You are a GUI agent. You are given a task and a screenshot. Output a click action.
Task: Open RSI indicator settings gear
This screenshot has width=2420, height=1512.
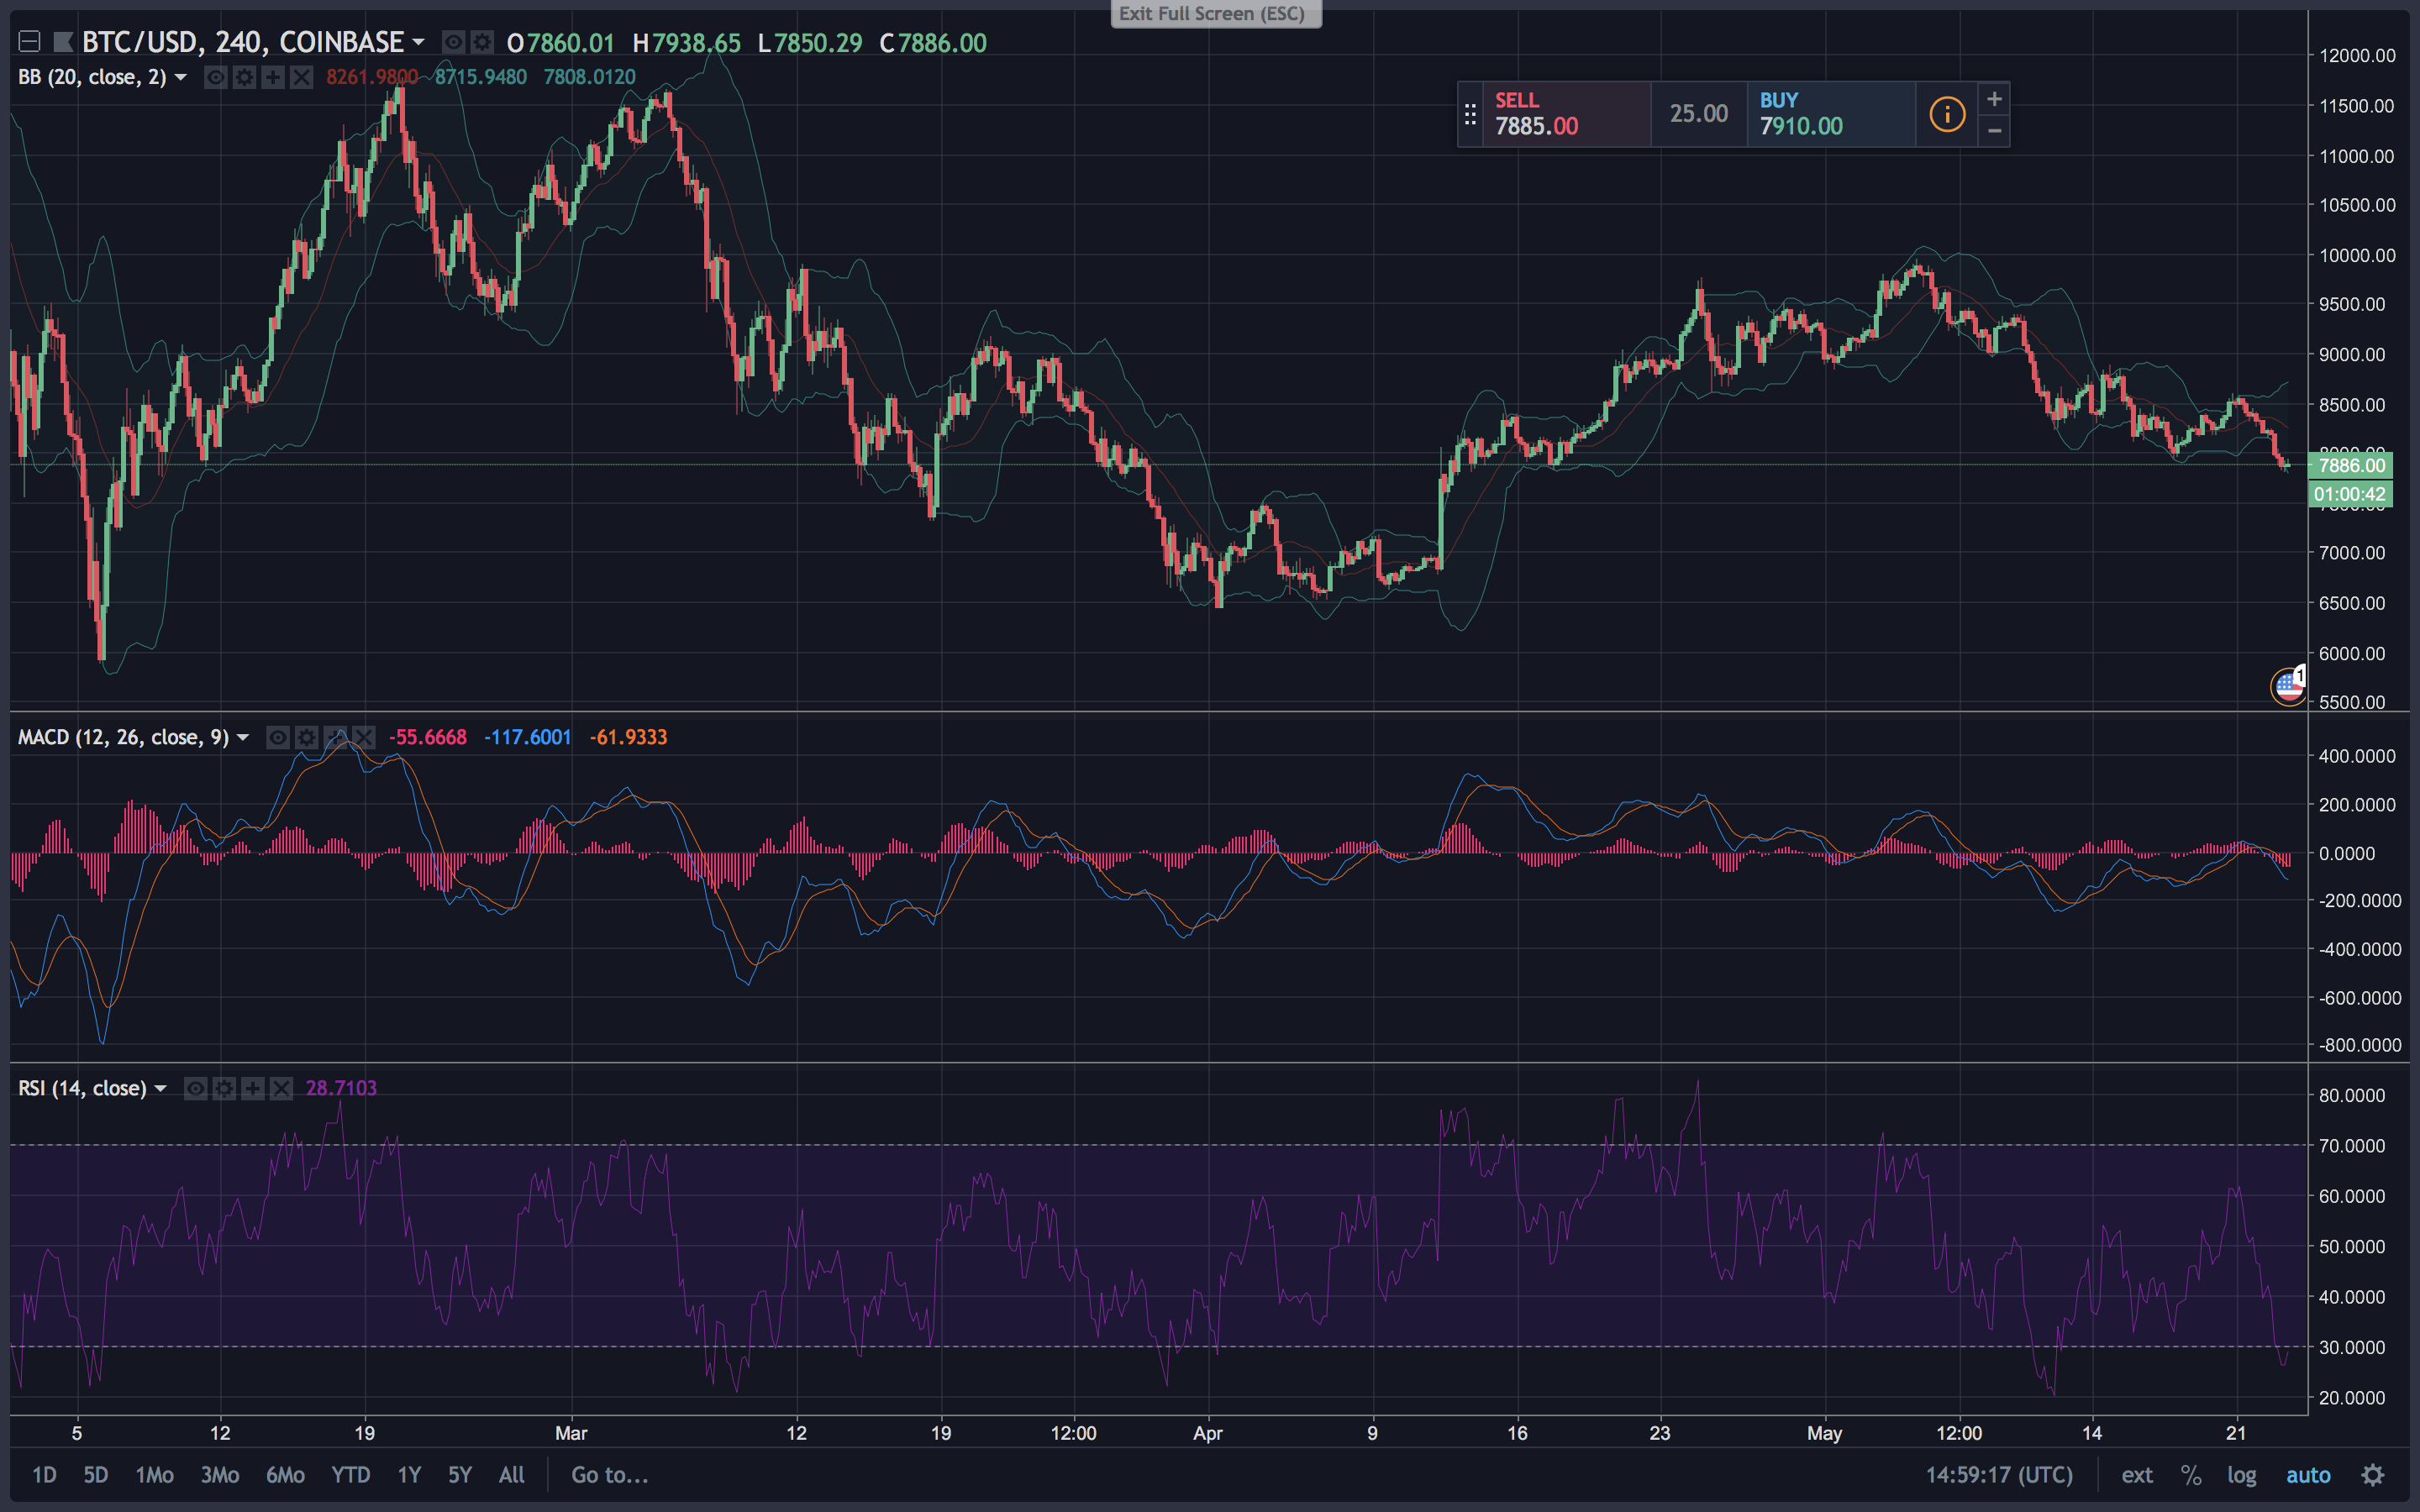[x=225, y=1088]
